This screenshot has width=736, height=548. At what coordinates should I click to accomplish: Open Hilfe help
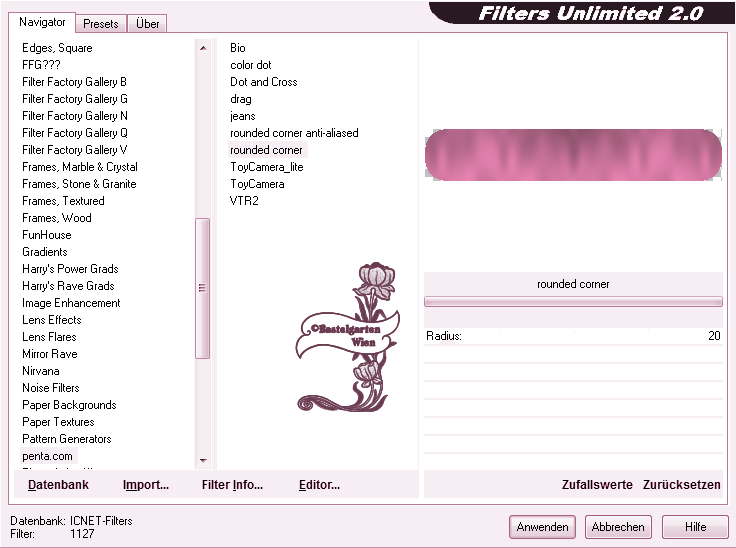point(695,527)
